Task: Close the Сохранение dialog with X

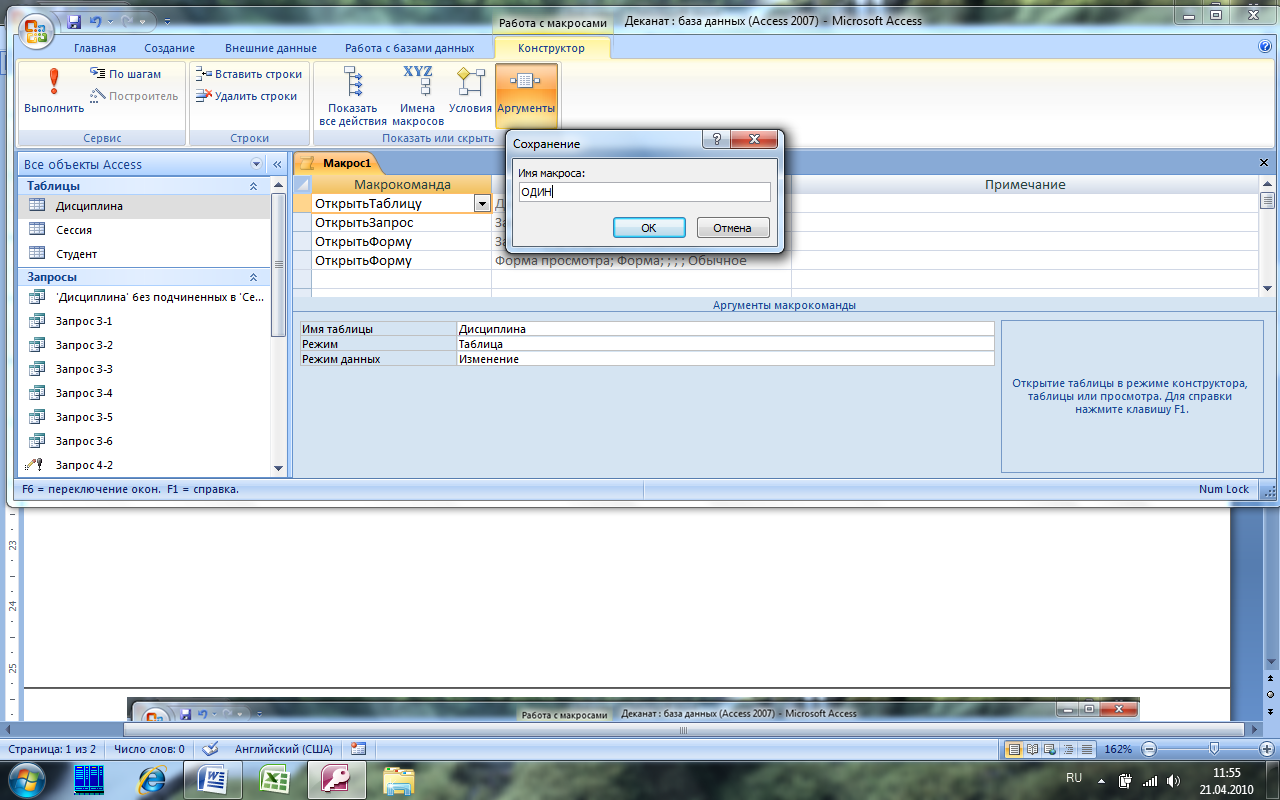Action: (x=754, y=140)
